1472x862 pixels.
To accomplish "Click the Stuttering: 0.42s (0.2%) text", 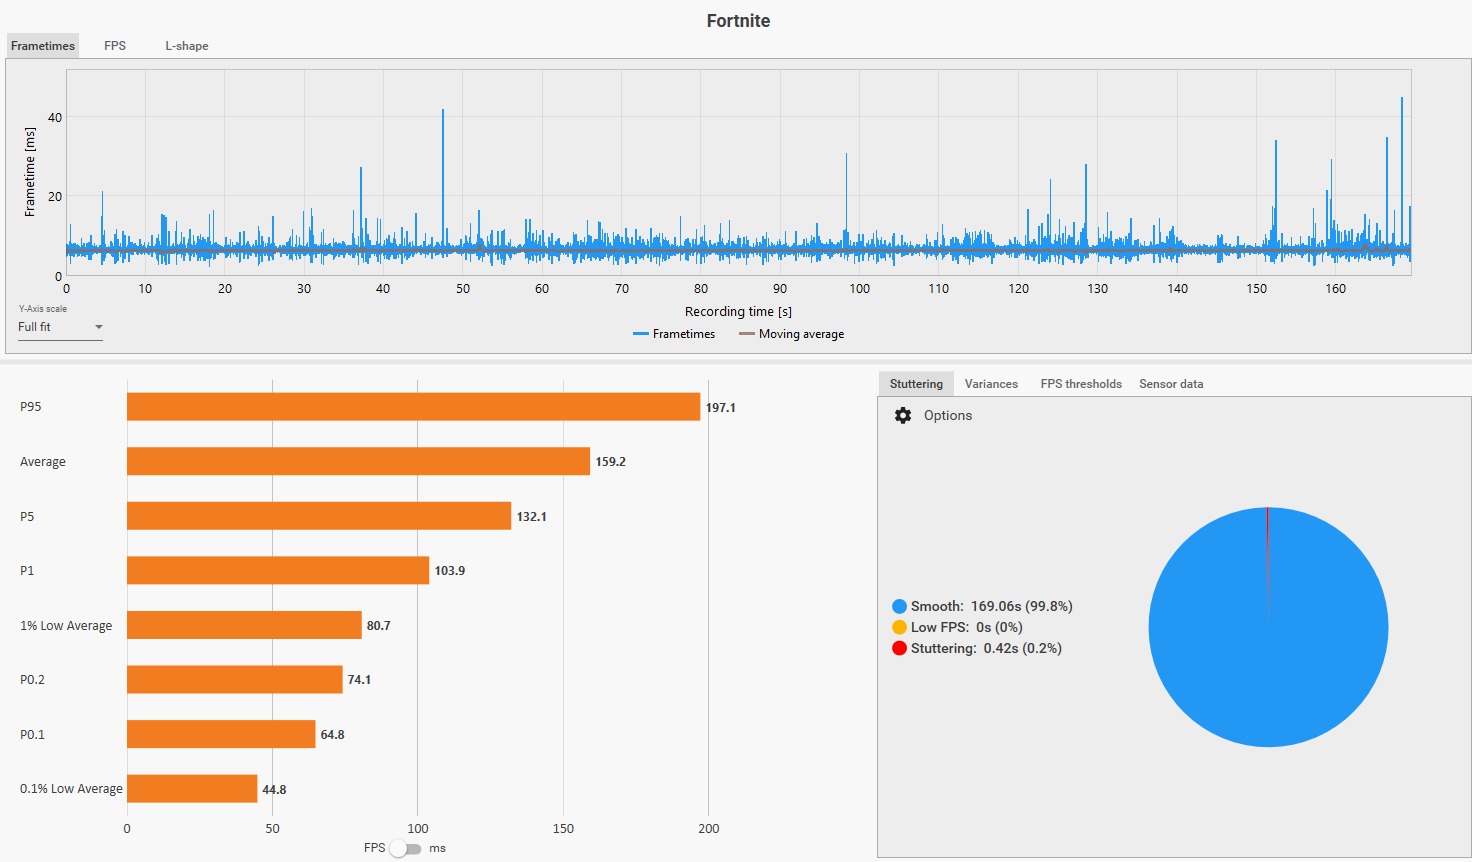I will coord(987,648).
